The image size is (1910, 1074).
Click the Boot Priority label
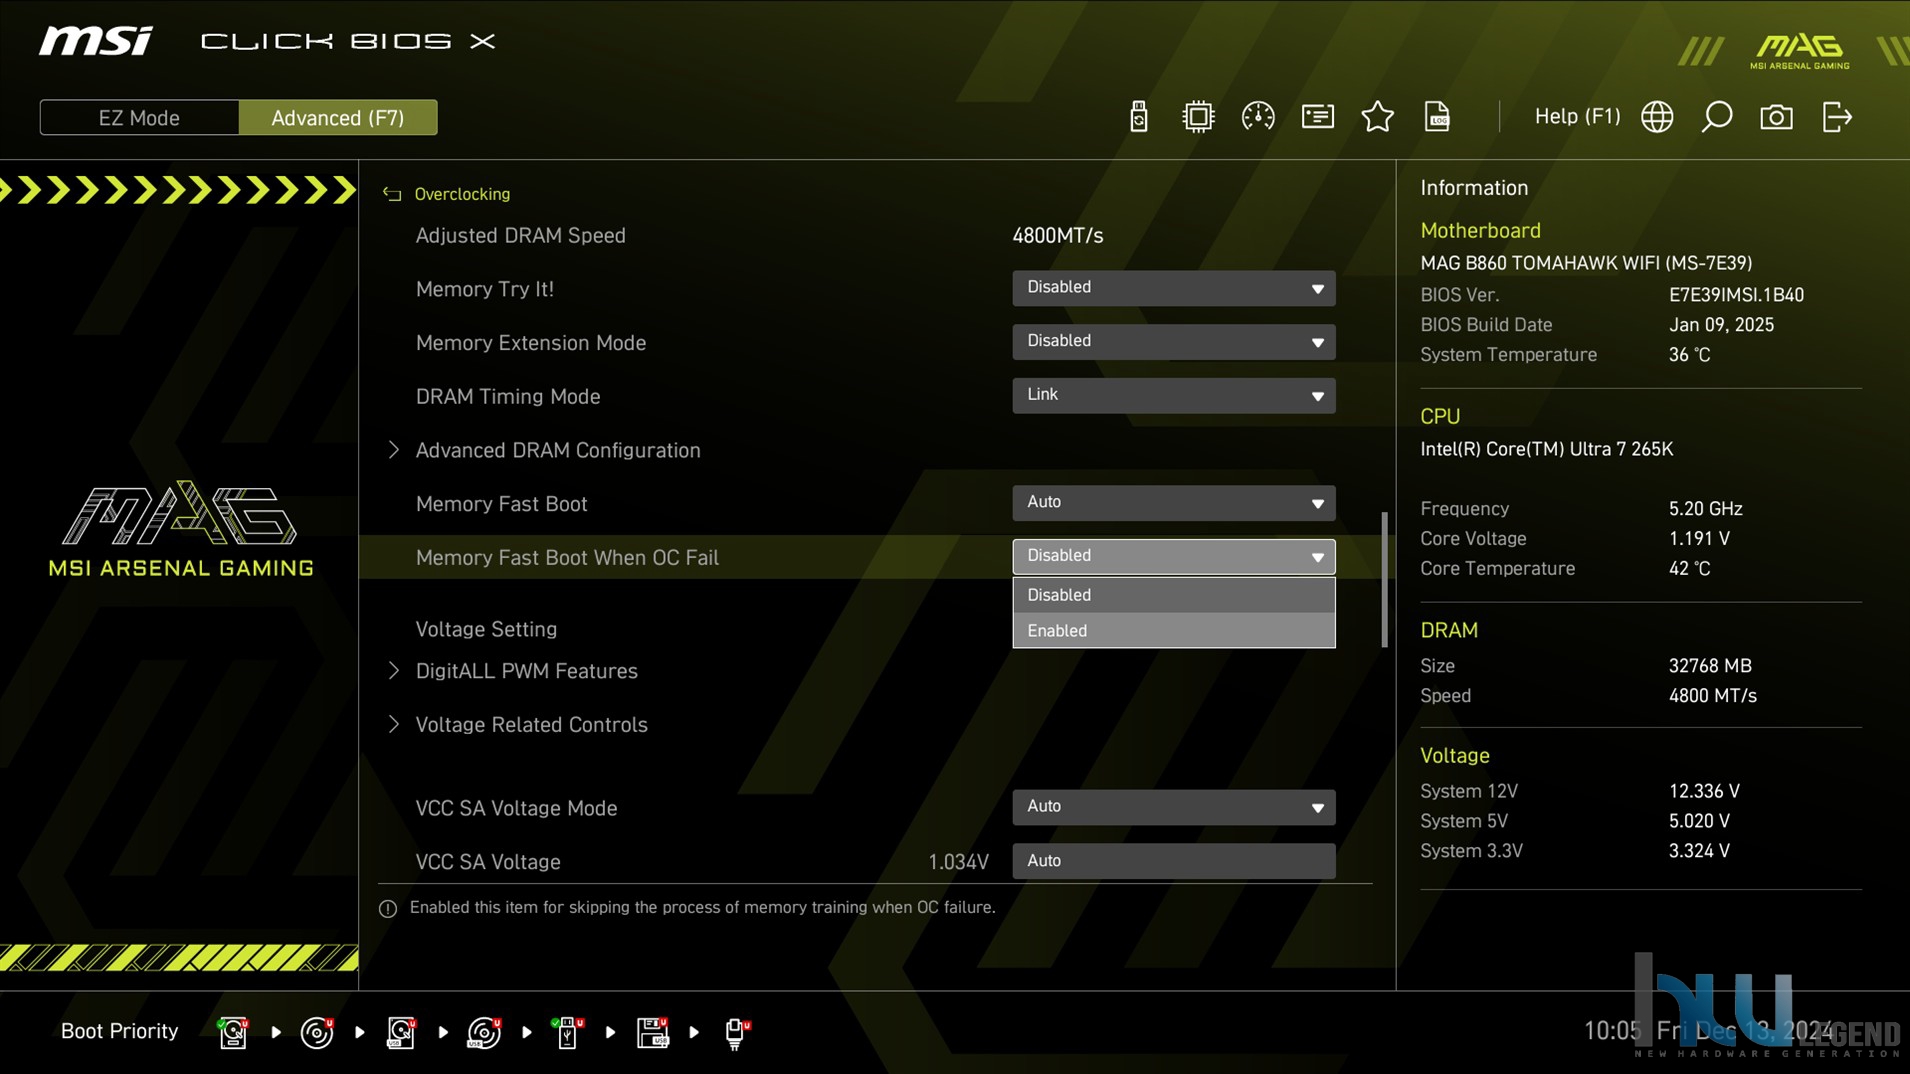click(119, 1031)
